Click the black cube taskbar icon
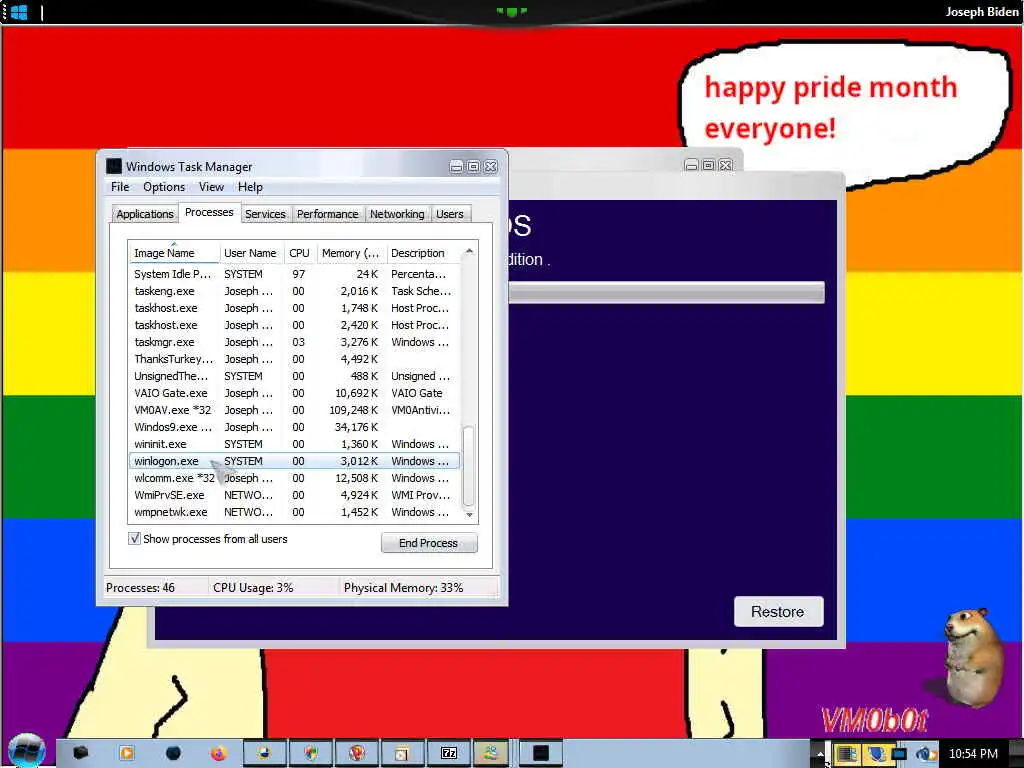The width and height of the screenshot is (1024, 768). (x=80, y=753)
